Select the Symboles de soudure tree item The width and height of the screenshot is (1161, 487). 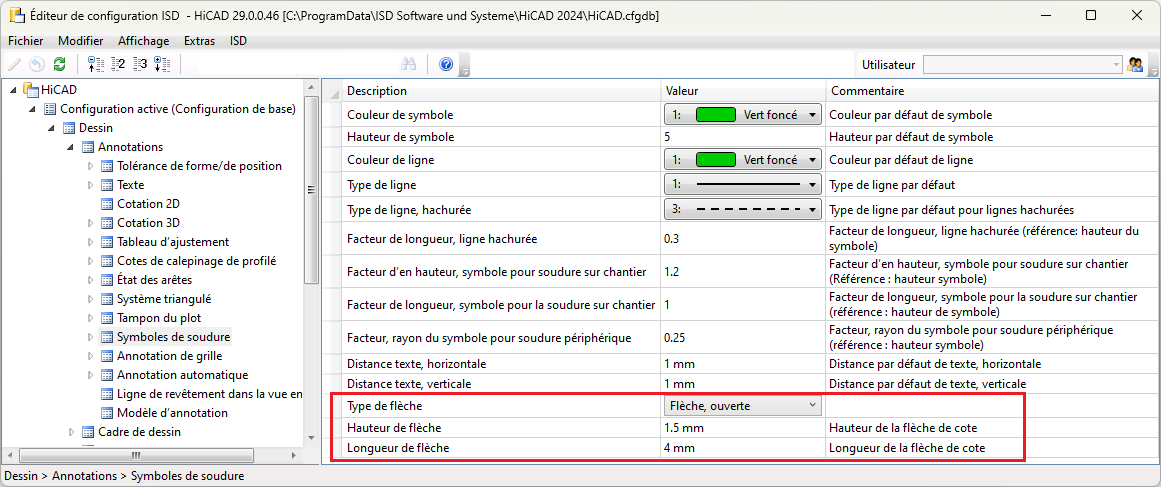(174, 337)
